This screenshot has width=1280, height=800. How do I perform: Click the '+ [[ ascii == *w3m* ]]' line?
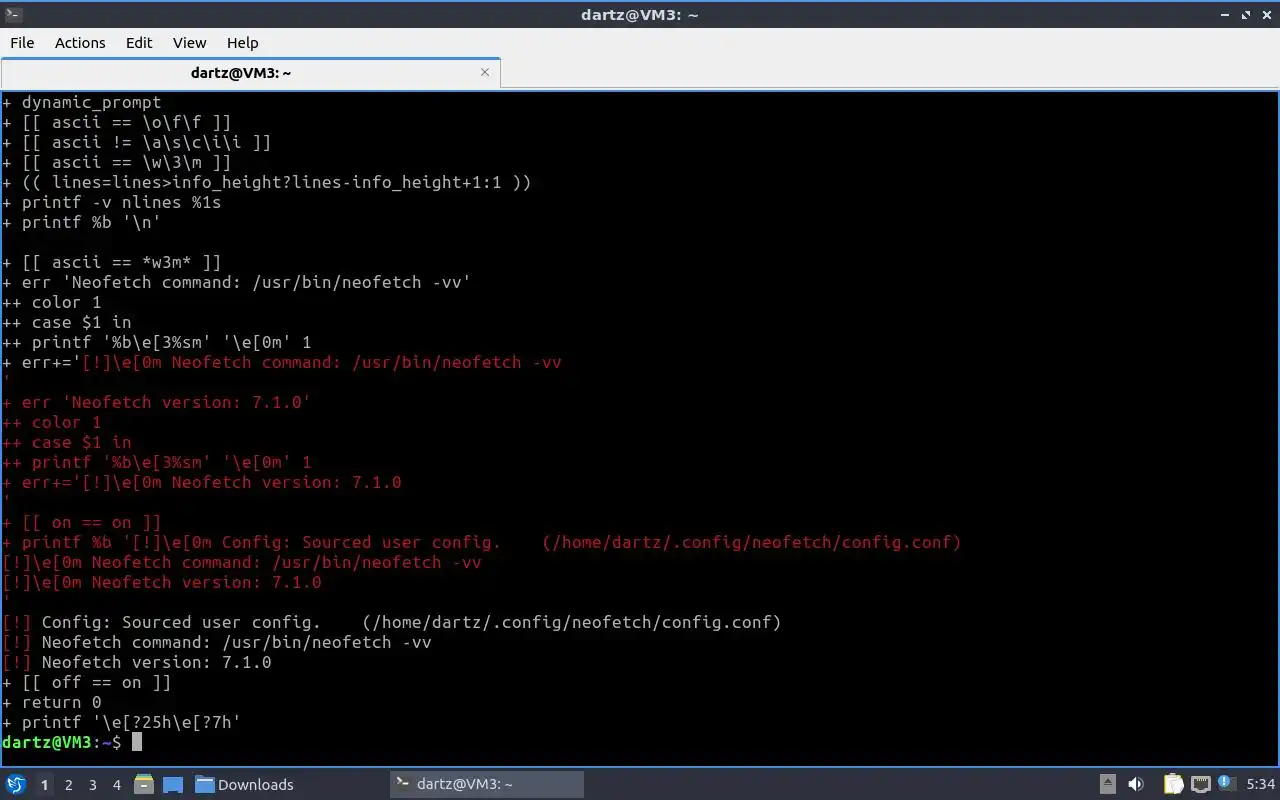(x=112, y=262)
